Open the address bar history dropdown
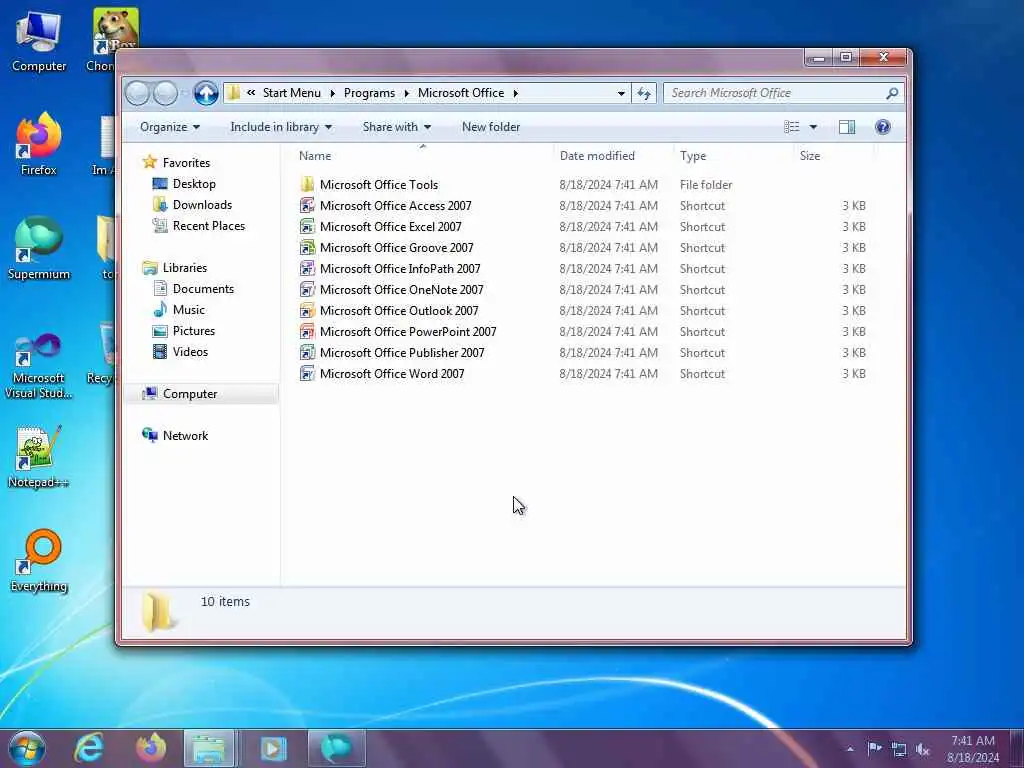 [621, 93]
